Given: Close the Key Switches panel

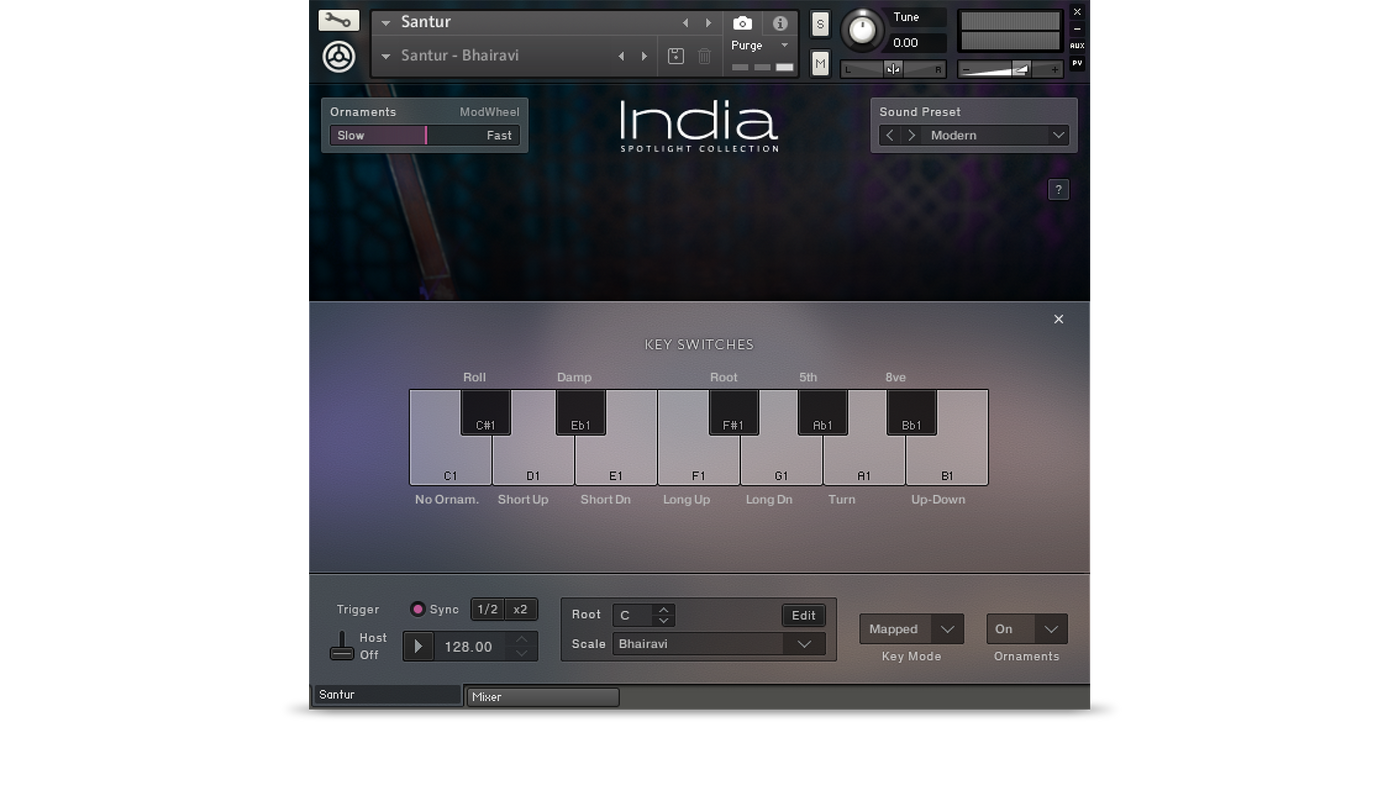Looking at the screenshot, I should (x=1058, y=319).
